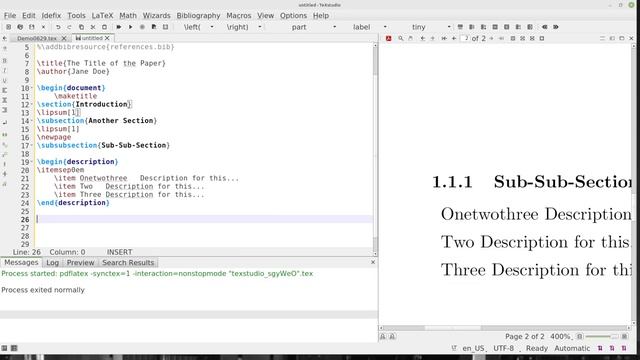Image resolution: width=640 pixels, height=360 pixels.
Task: Open the PDF in the external viewer using the red icon
Action: tap(389, 38)
